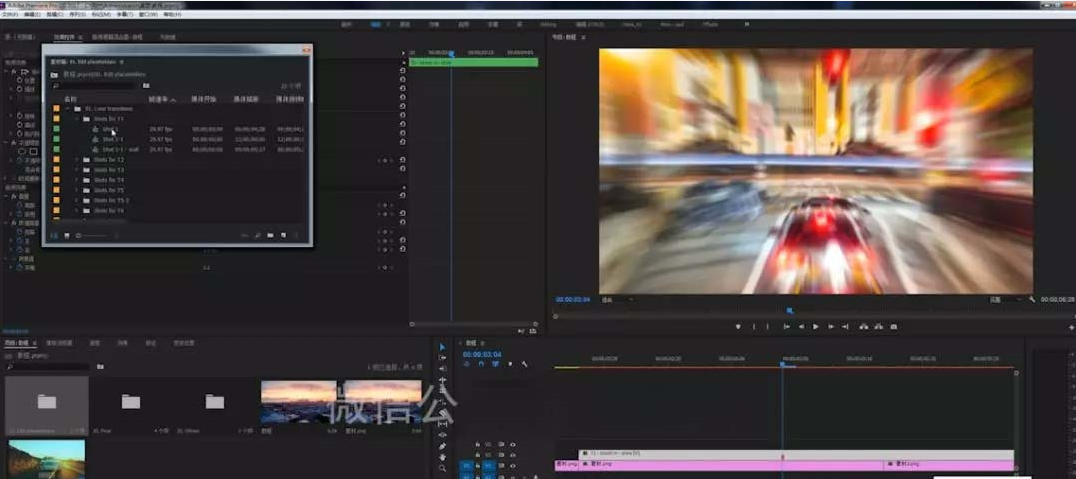Reset the Motion effect in Effect Controls
Image resolution: width=1076 pixels, height=479 pixels.
403,71
